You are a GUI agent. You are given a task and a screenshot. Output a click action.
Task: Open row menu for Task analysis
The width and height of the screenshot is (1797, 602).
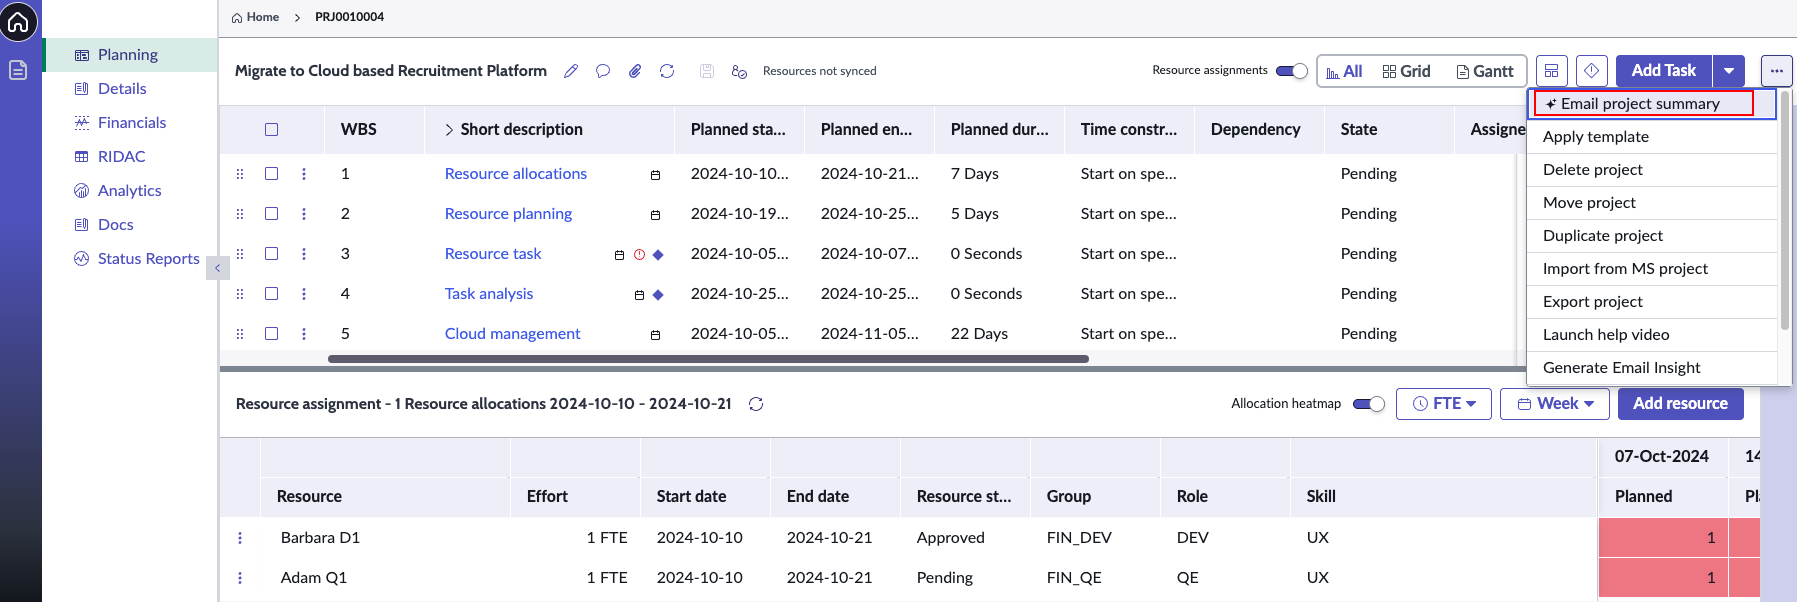(304, 294)
